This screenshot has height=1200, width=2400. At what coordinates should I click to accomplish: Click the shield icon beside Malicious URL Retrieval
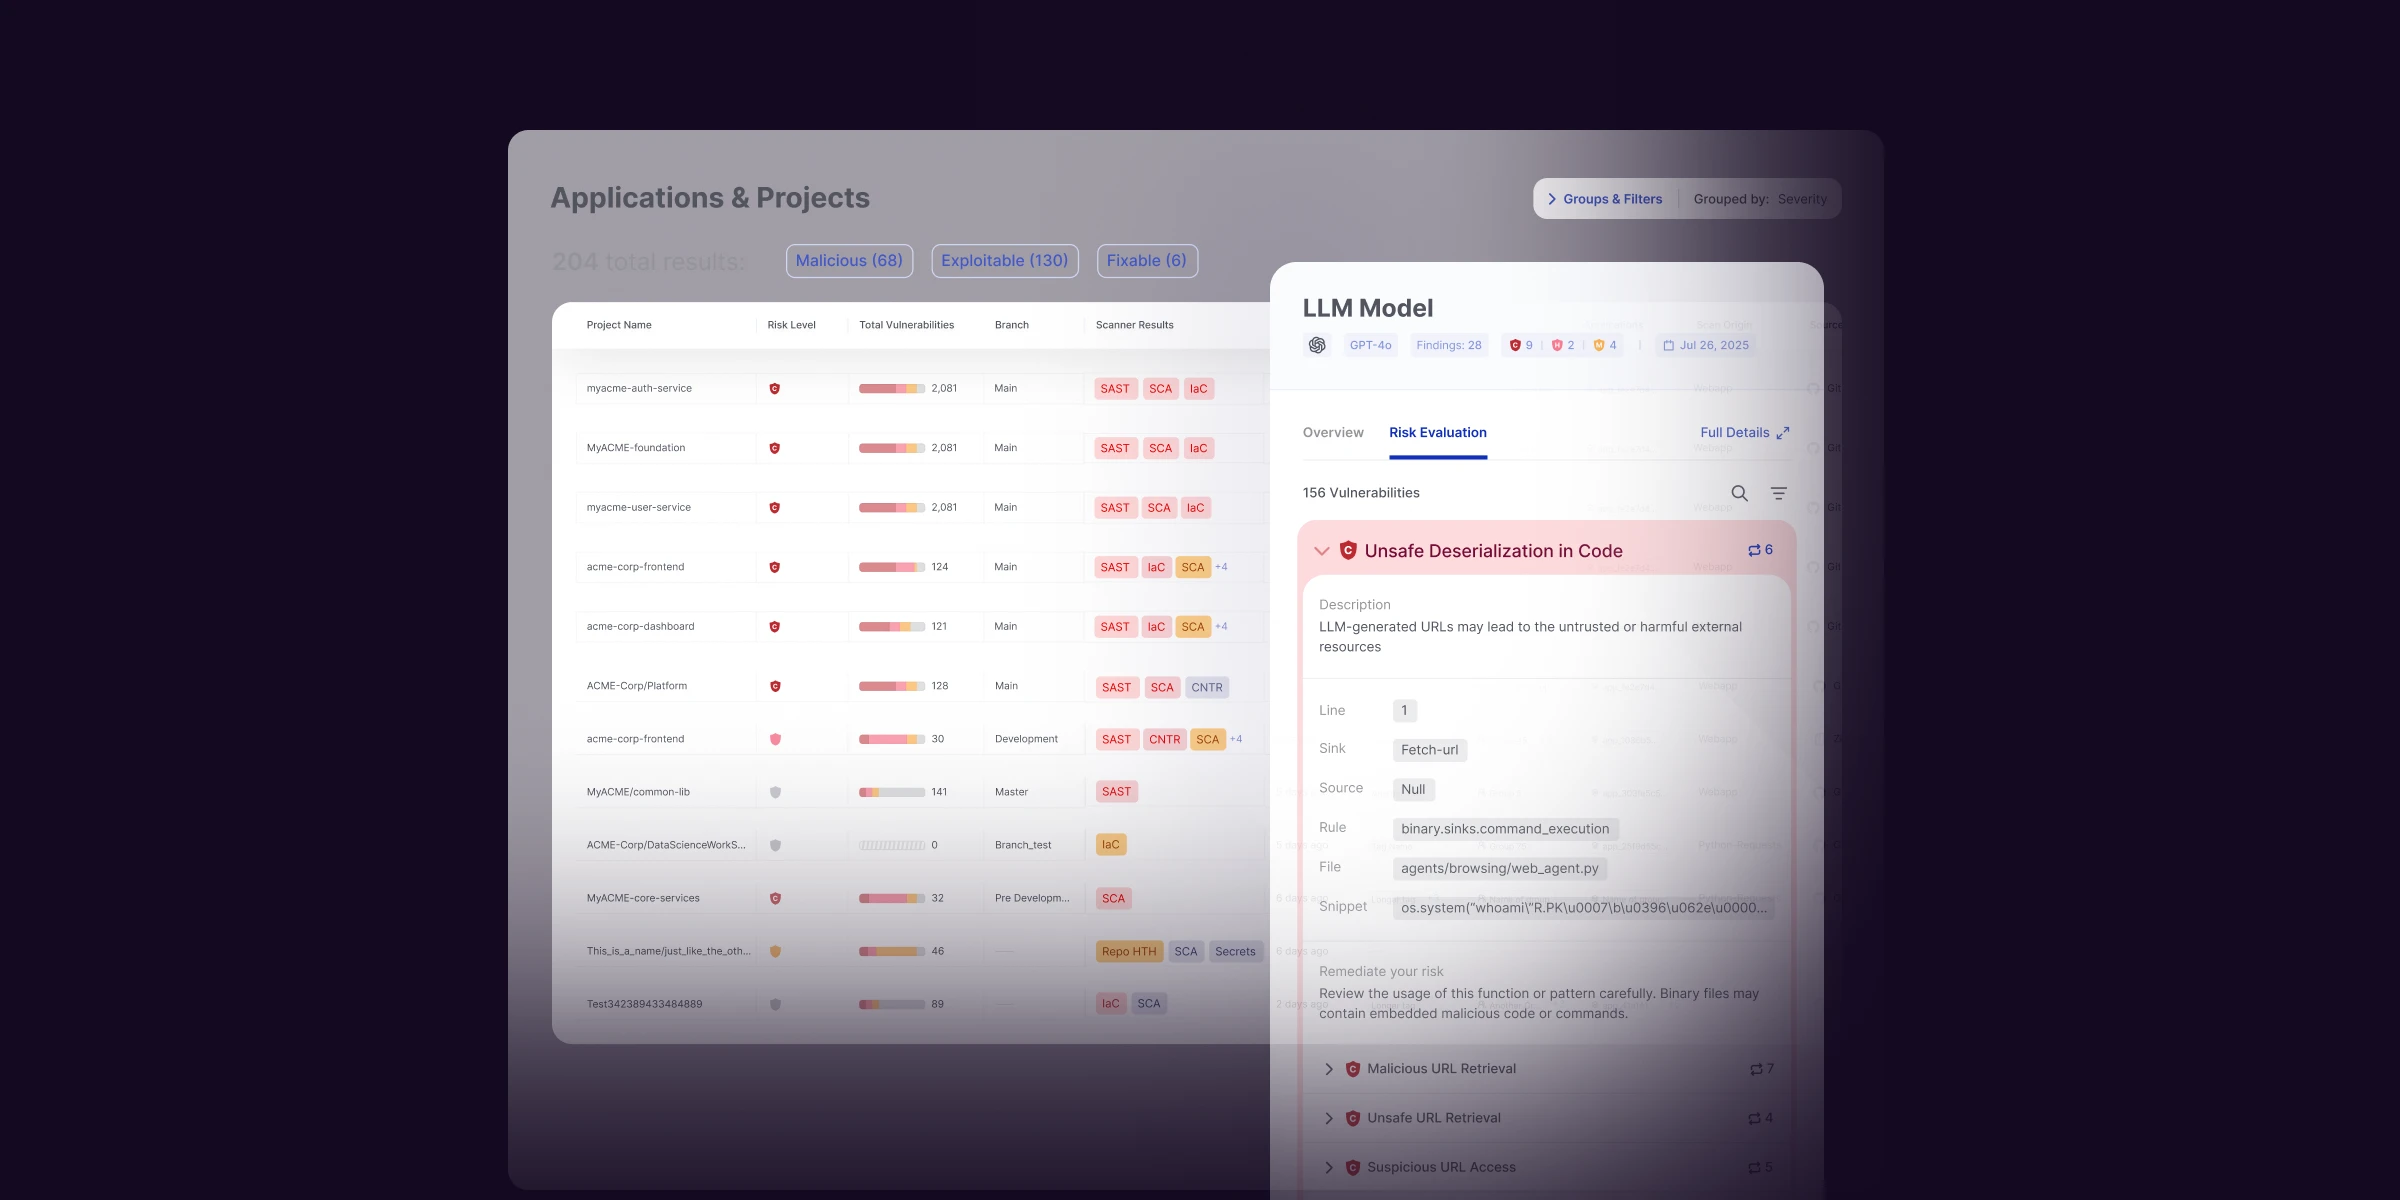click(x=1353, y=1069)
